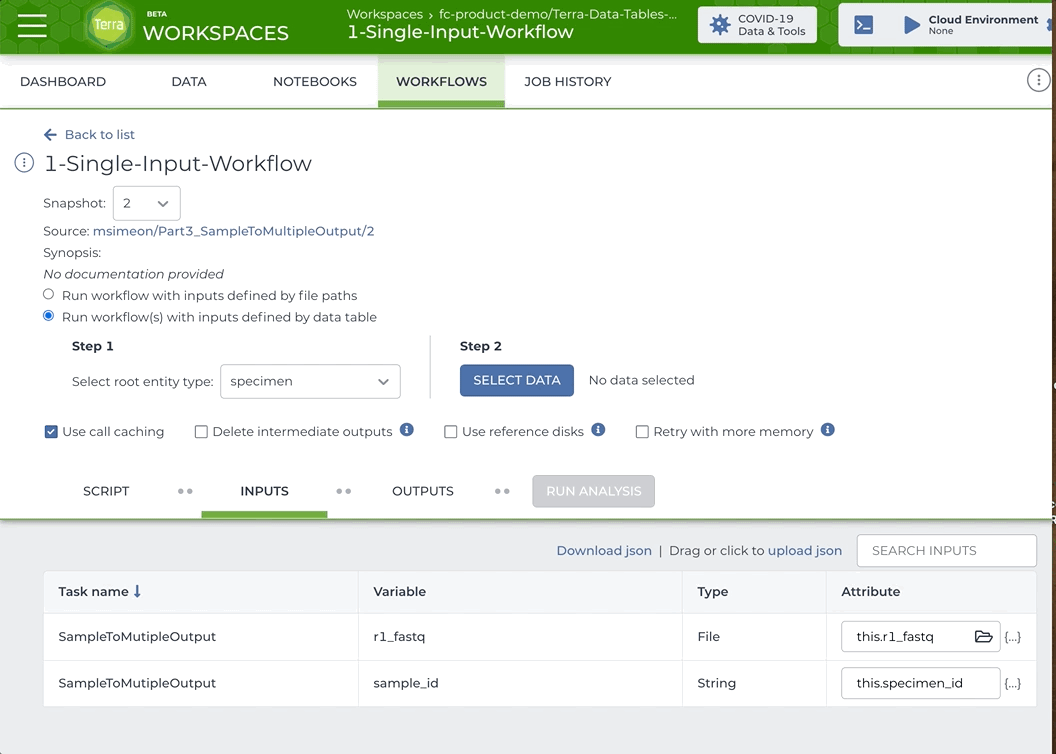Show info for Use reference disks
The height and width of the screenshot is (754, 1056).
click(598, 430)
